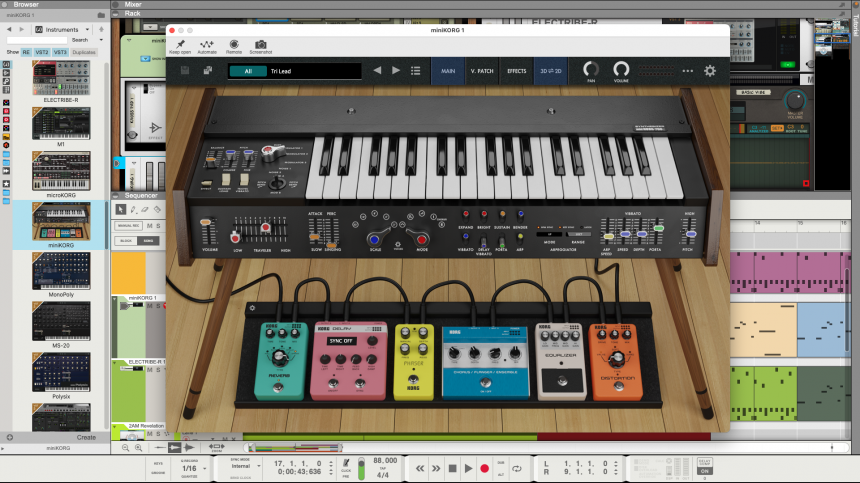This screenshot has height=483, width=860.
Task: Click the Browser search input field
Action: (x=37, y=40)
